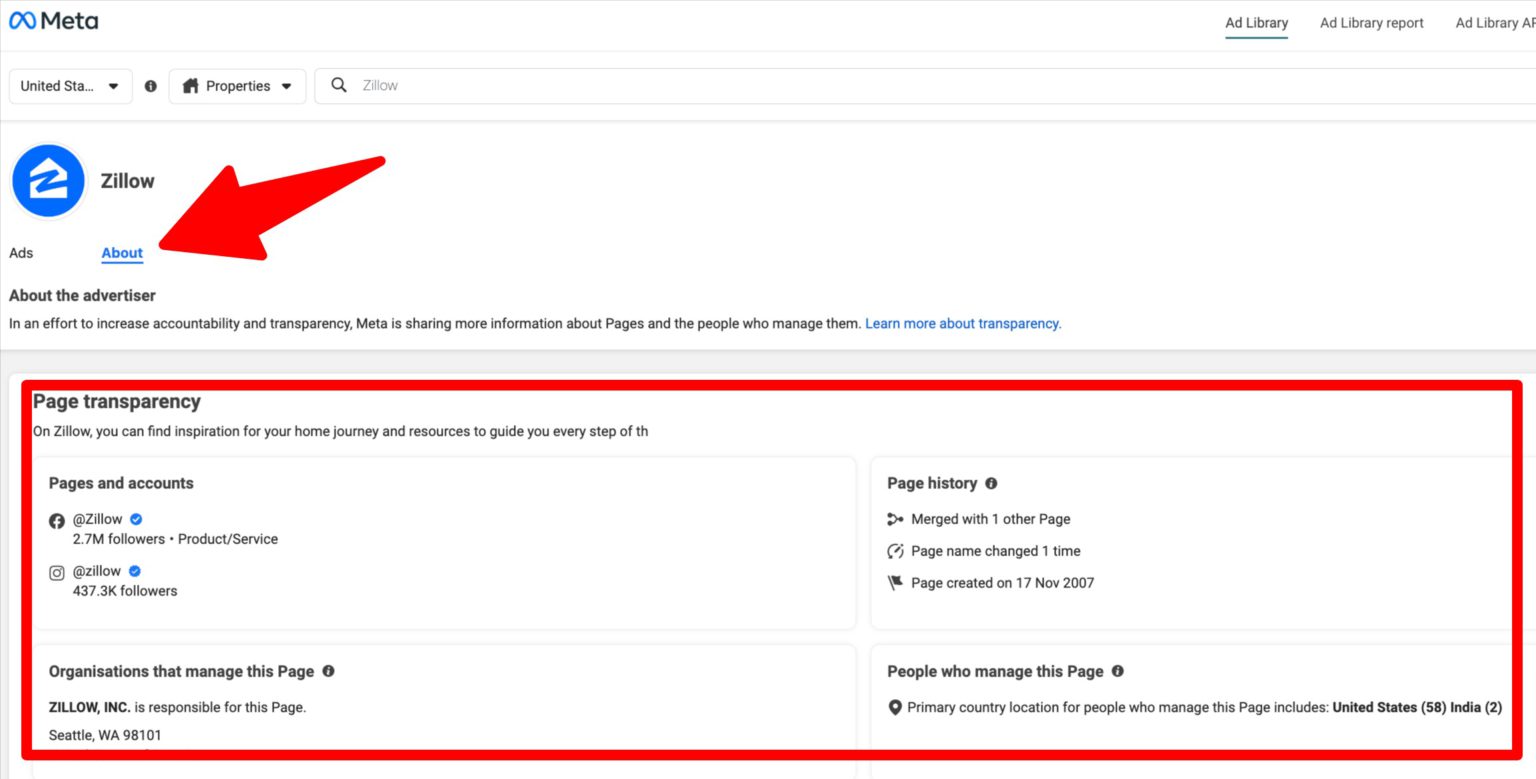Click the Zillow page profile logo
The image size is (1536, 779).
pos(48,180)
